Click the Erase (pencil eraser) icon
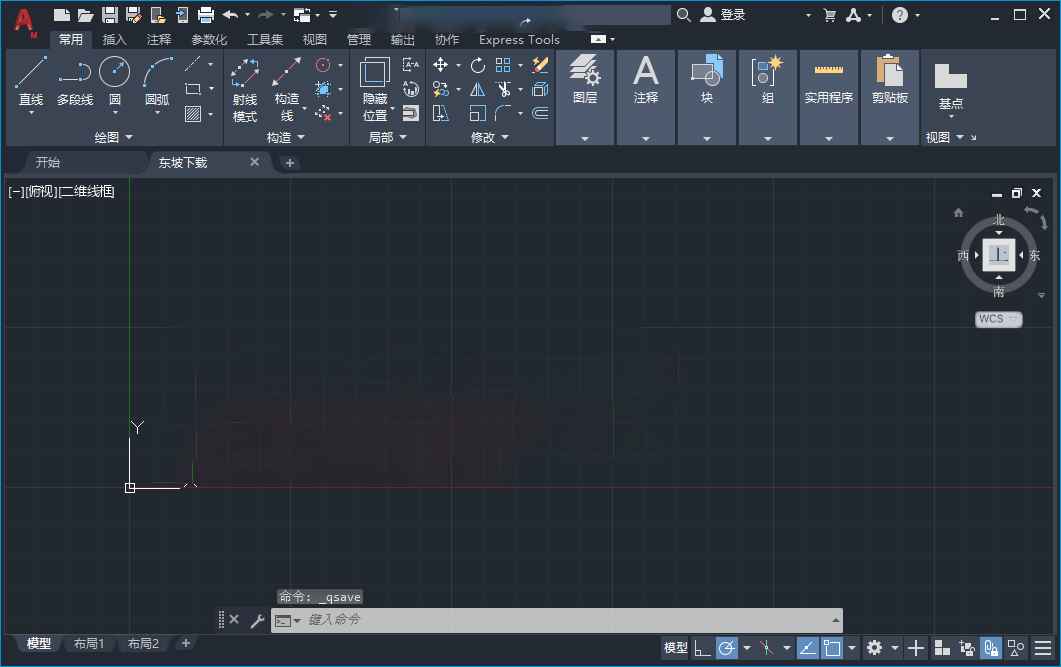1061x667 pixels. [540, 65]
